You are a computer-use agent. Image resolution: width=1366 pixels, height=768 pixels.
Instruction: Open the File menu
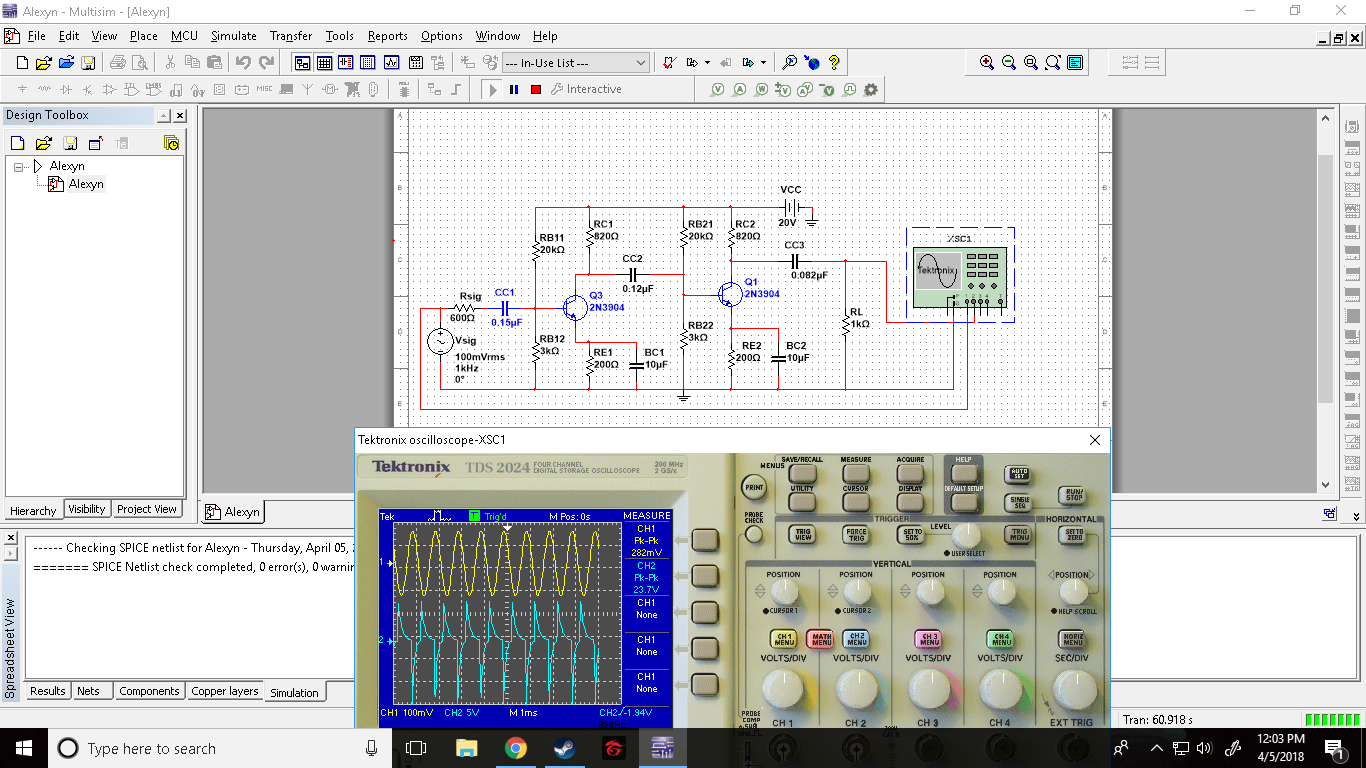(x=36, y=36)
